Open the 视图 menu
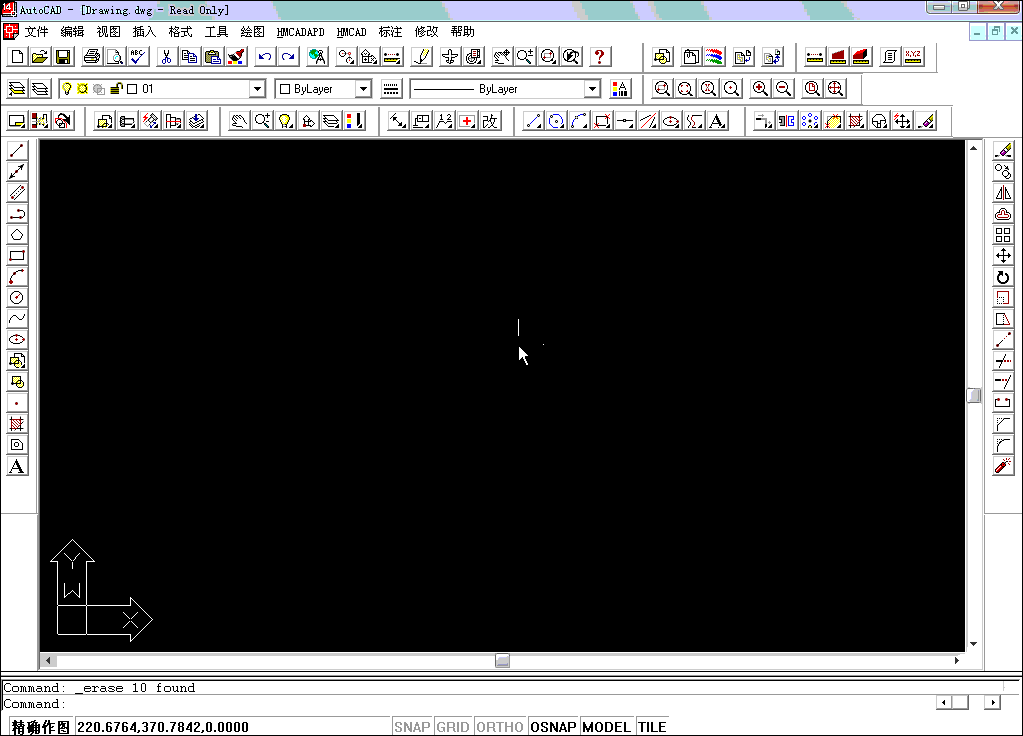This screenshot has width=1023, height=736. pos(108,32)
